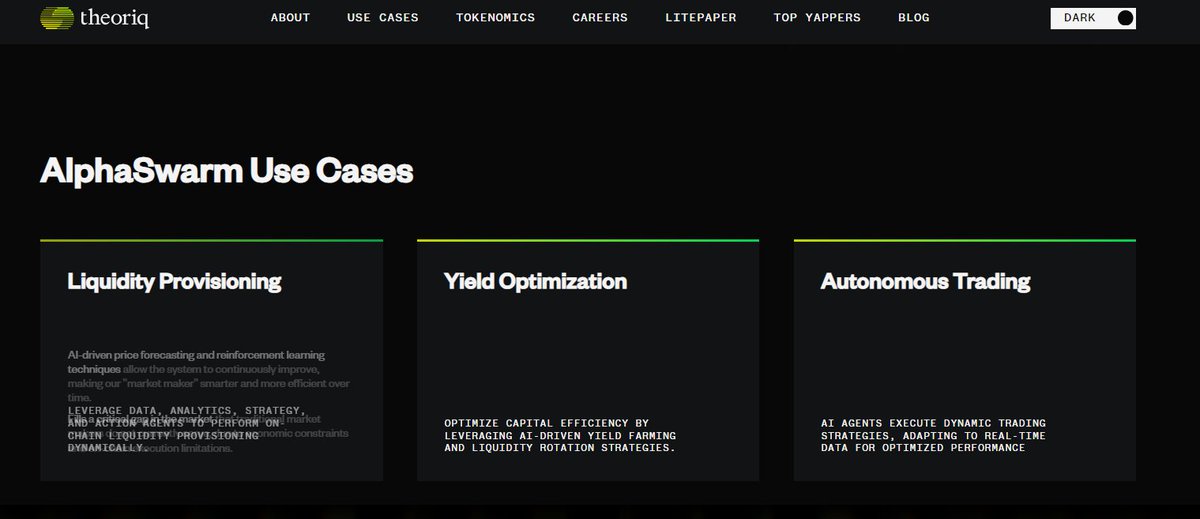Click 'And liquidity rotation strategies' line
This screenshot has height=519, width=1200.
[x=560, y=448]
